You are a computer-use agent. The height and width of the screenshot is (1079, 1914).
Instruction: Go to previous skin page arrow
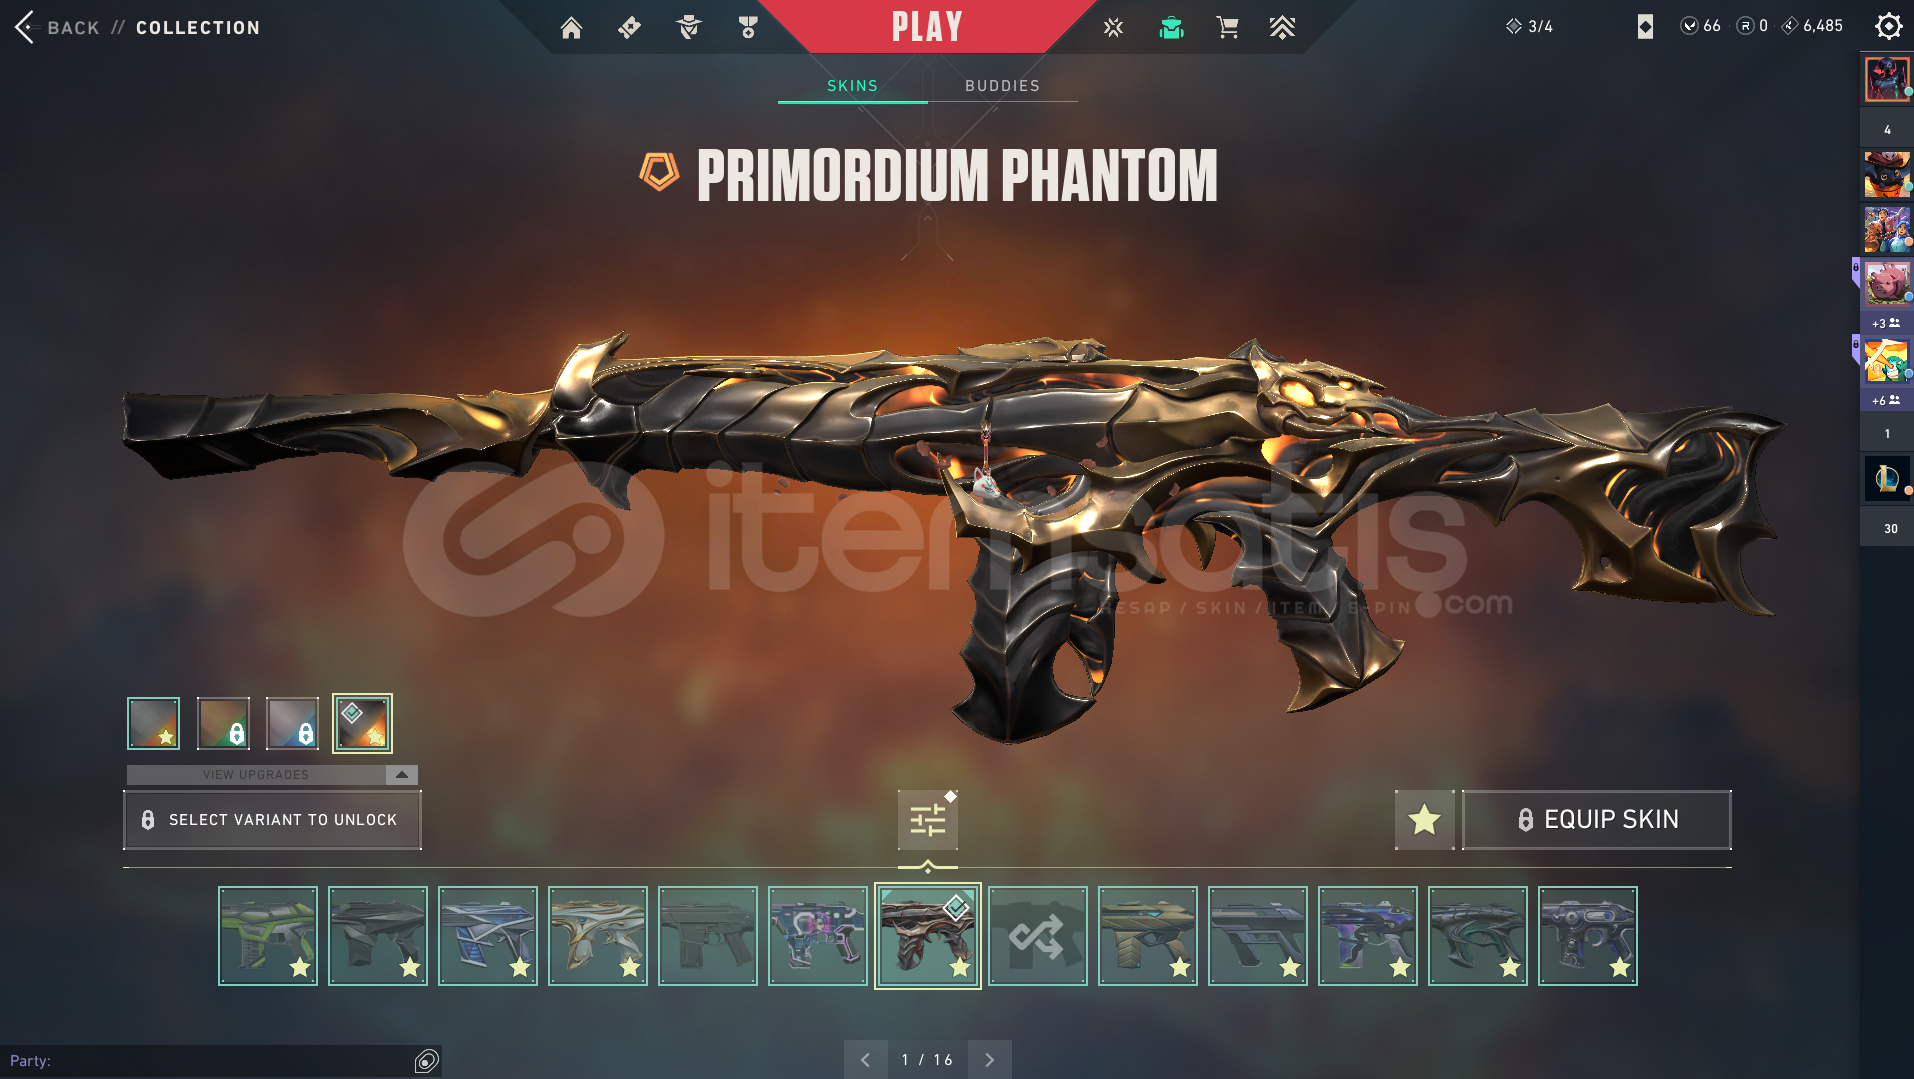[x=865, y=1059]
